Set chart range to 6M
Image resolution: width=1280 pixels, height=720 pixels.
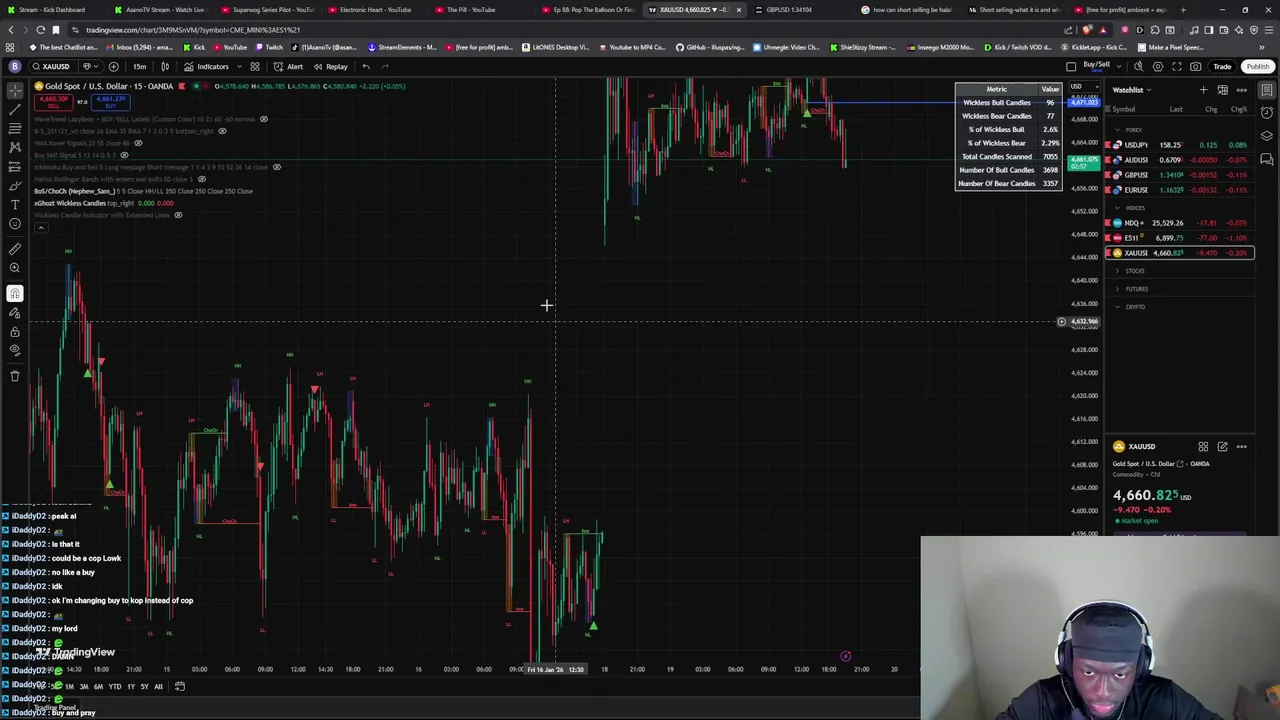97,687
